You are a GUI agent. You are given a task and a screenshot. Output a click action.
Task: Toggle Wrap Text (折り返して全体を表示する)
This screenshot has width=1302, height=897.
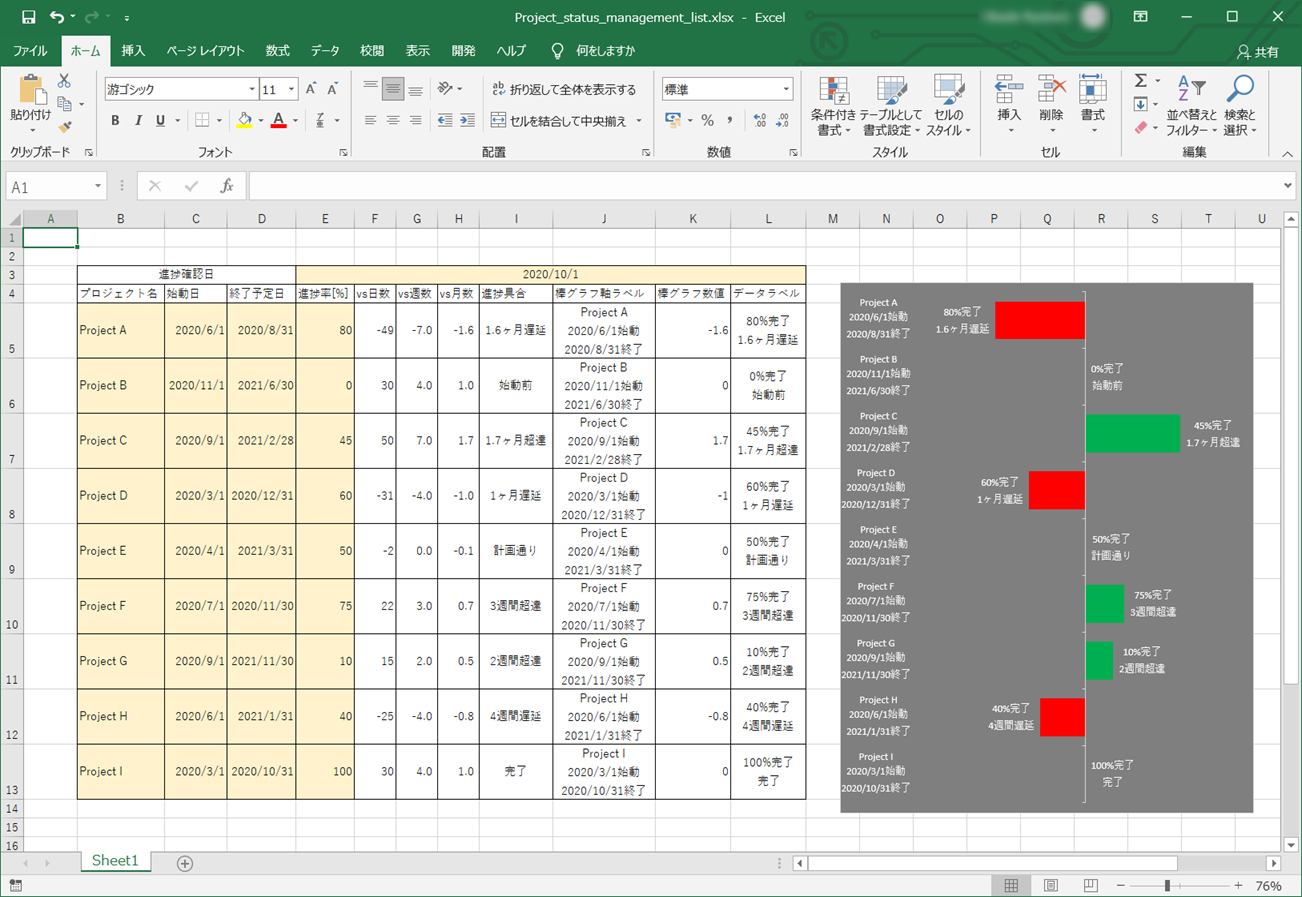563,89
